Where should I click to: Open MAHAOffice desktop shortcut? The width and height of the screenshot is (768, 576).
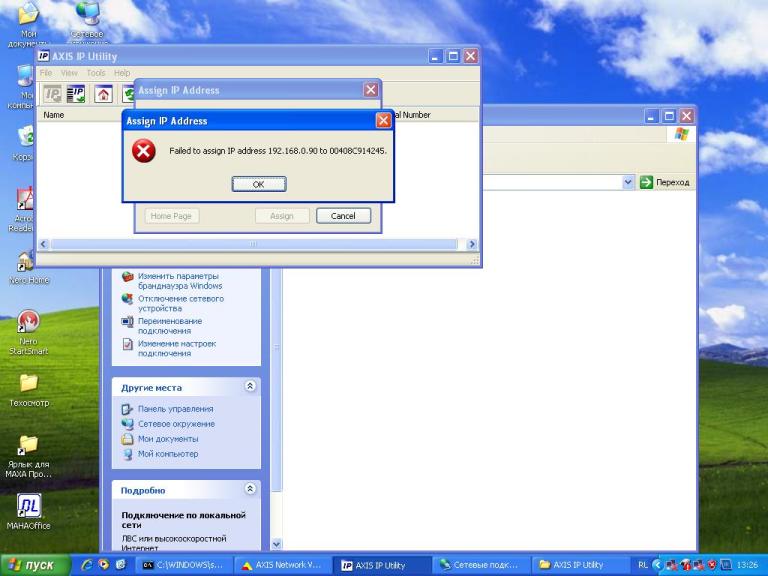pyautogui.click(x=28, y=506)
